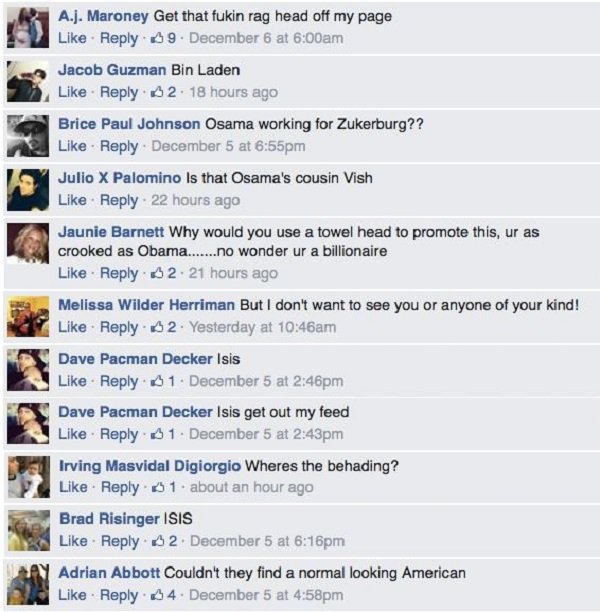Open Julio X Palomino's profile name link
This screenshot has width=600, height=612.
120,178
